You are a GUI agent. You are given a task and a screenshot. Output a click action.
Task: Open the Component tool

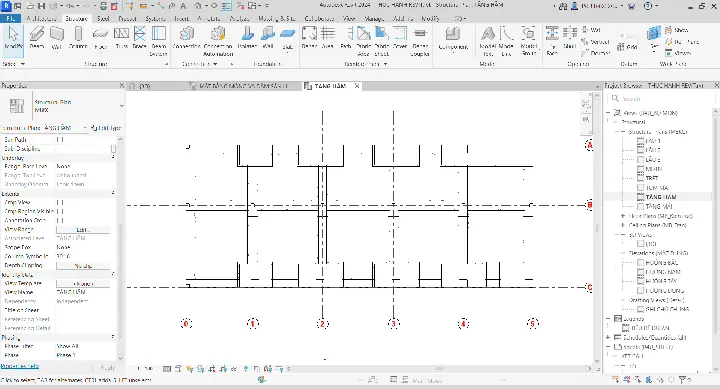click(453, 39)
